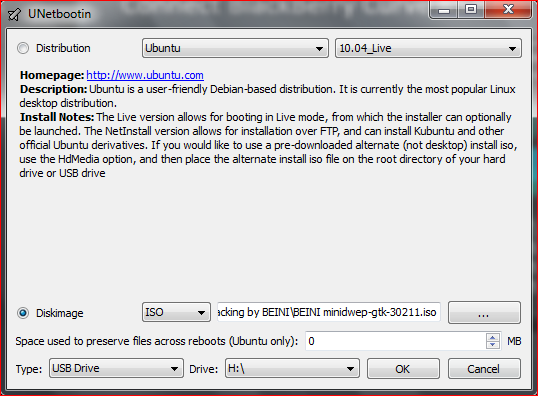Minimize the UNetbootin window
Image resolution: width=538 pixels, height=396 pixels.
(443, 10)
